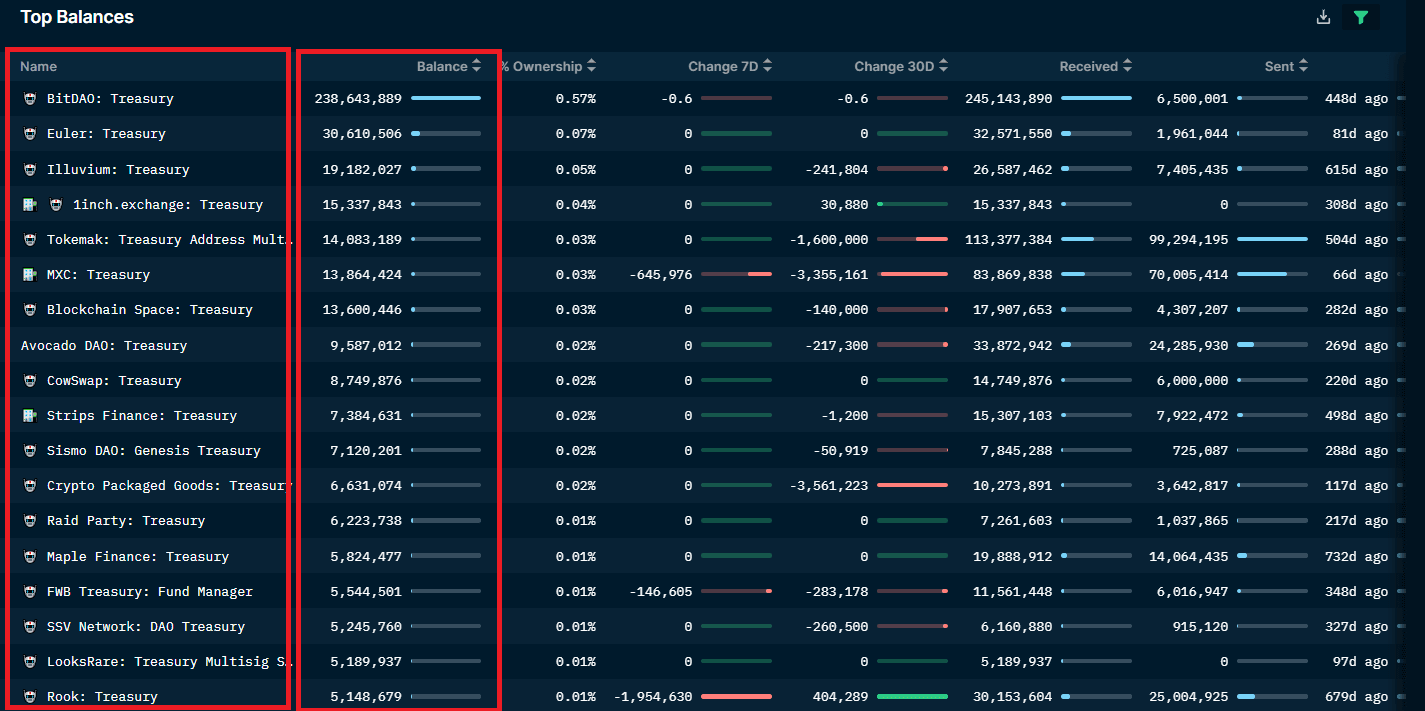Click the label icon beside Blockchain Space: Treasury
The image size is (1425, 711).
click(29, 310)
